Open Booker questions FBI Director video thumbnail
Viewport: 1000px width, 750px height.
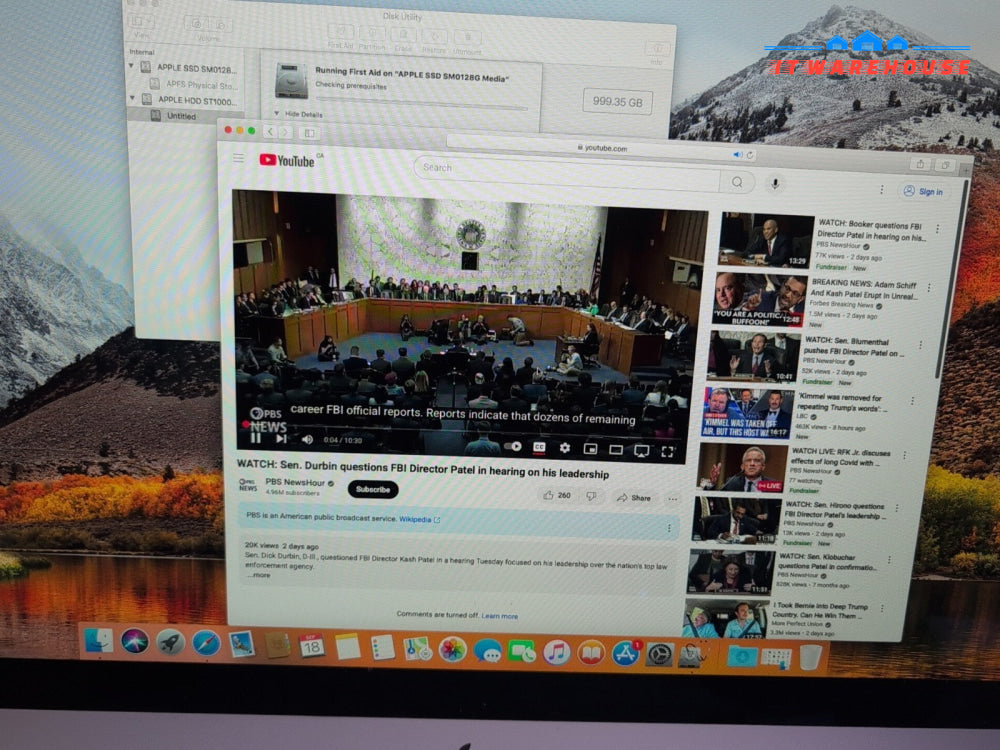pyautogui.click(x=767, y=239)
